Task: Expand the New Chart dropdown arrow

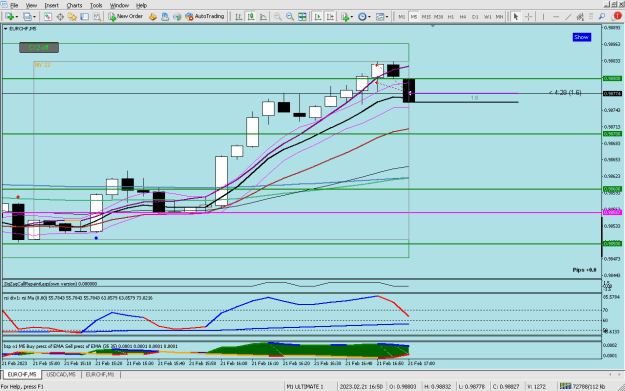Action: 16,17
